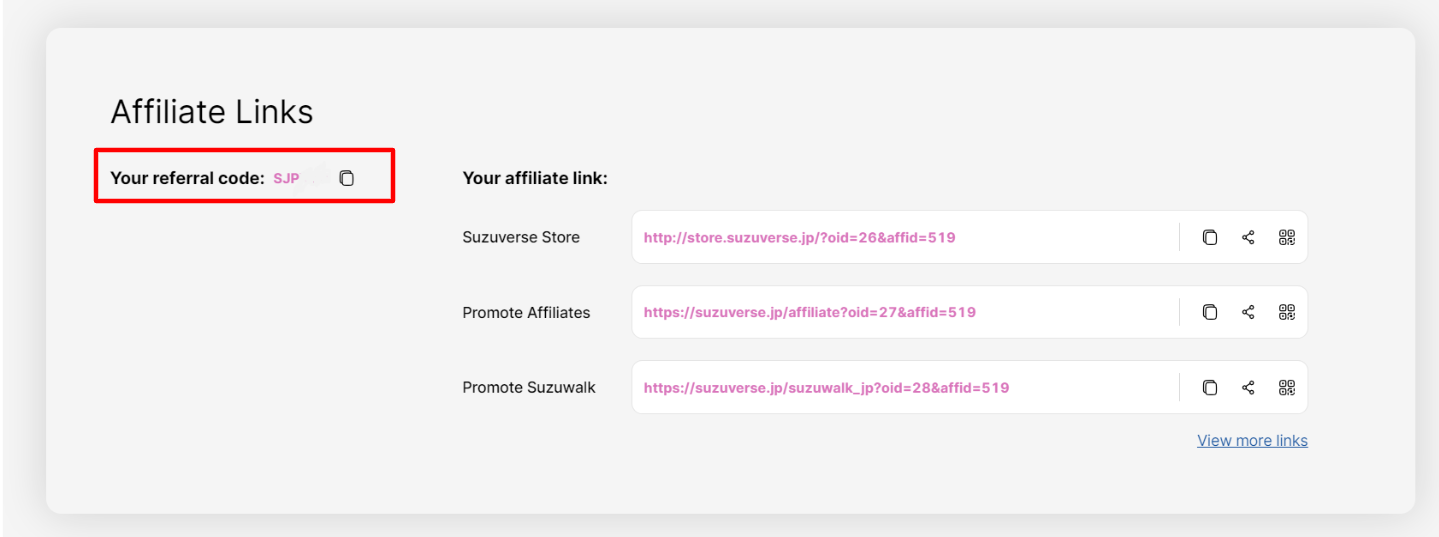This screenshot has height=537, width=1439.
Task: Copy the Promote Affiliates link
Action: point(1209,312)
